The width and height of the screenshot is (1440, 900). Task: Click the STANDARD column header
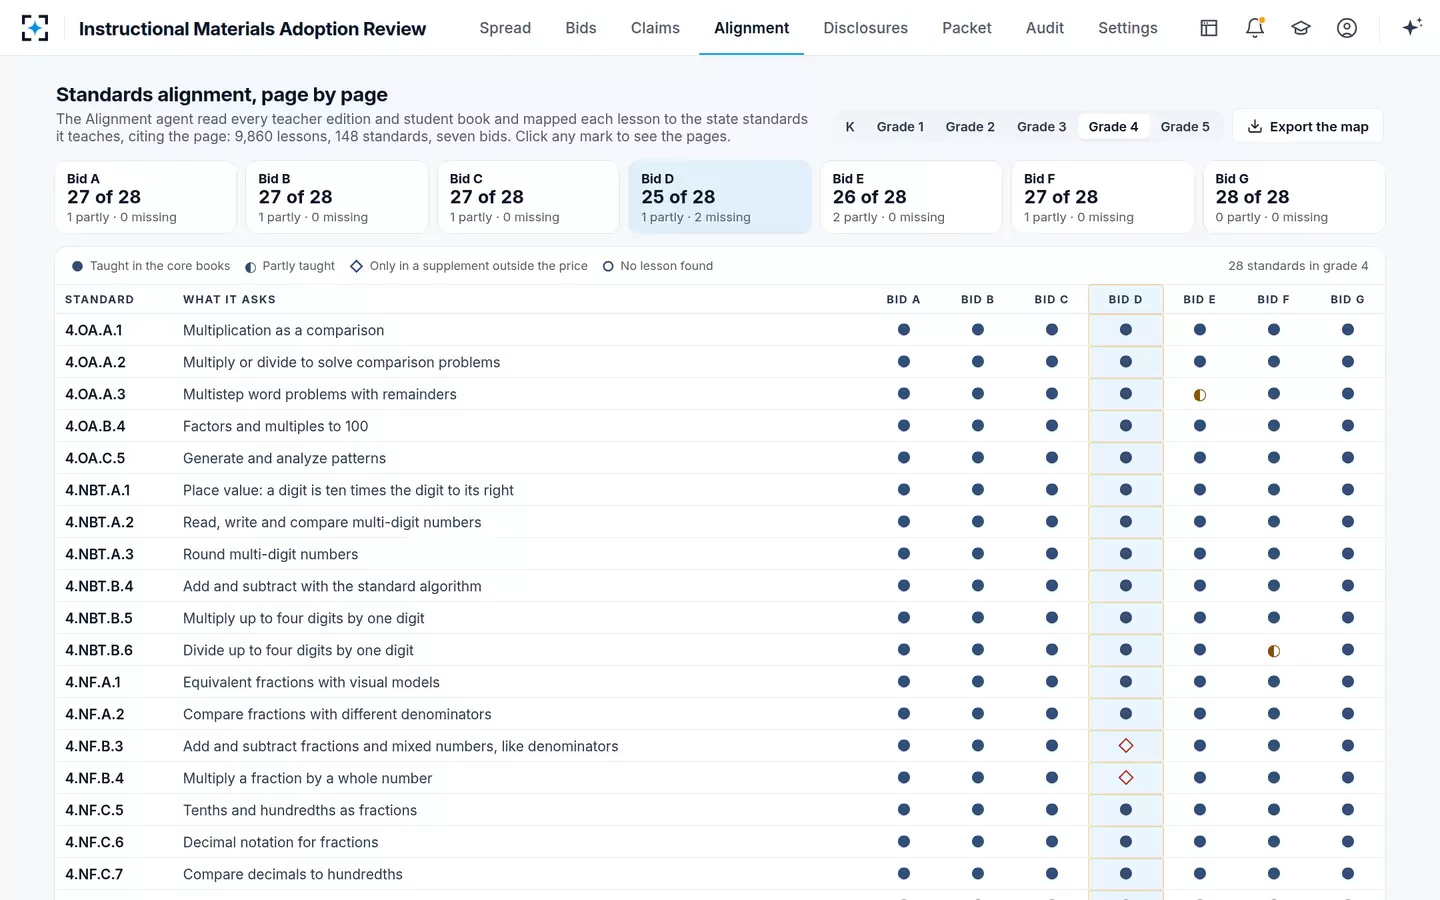(100, 300)
